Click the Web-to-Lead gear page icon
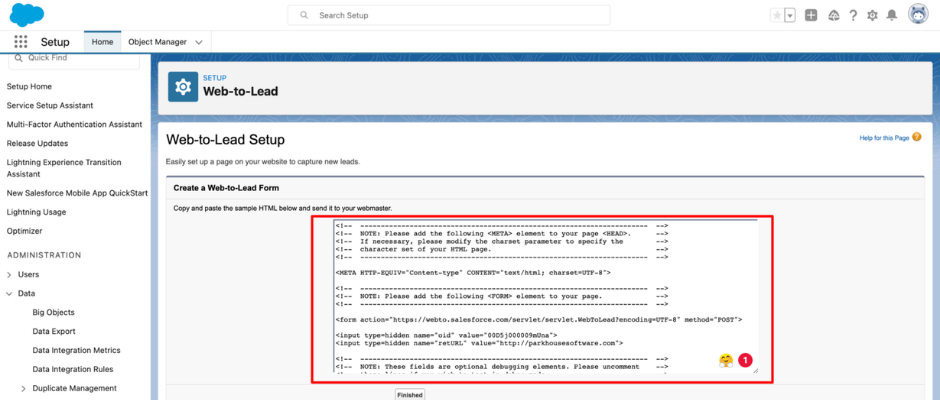940x400 pixels. pos(183,87)
